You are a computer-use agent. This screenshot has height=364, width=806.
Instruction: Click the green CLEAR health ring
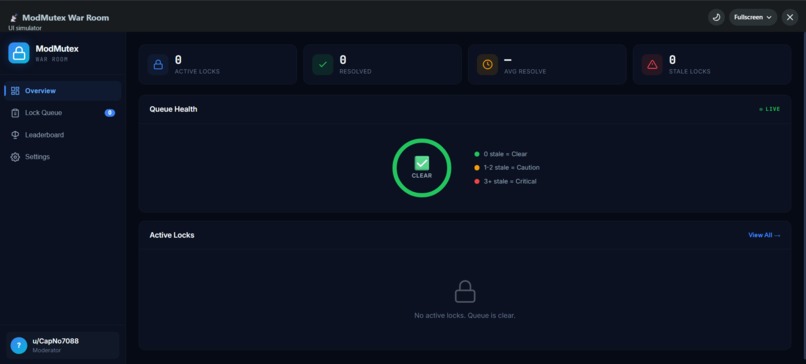422,168
